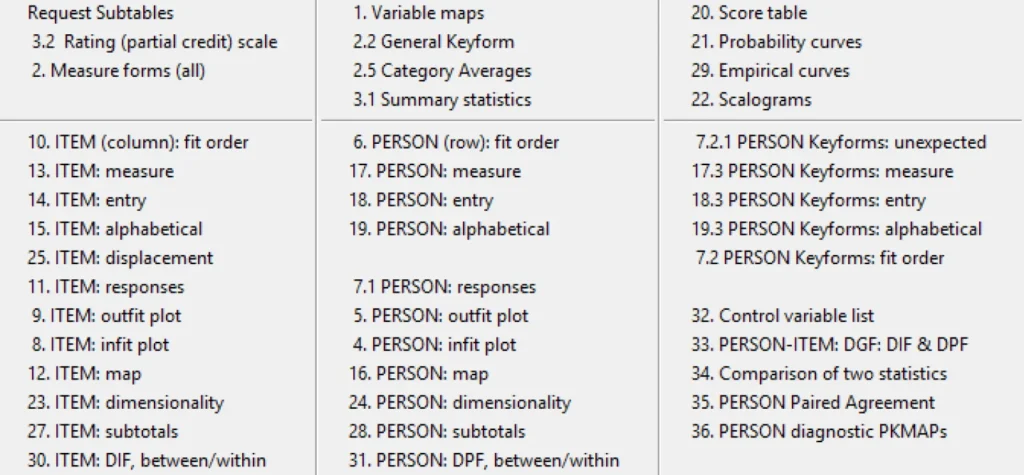Select 20. Score table
Image resolution: width=1024 pixels, height=475 pixels.
pos(748,14)
